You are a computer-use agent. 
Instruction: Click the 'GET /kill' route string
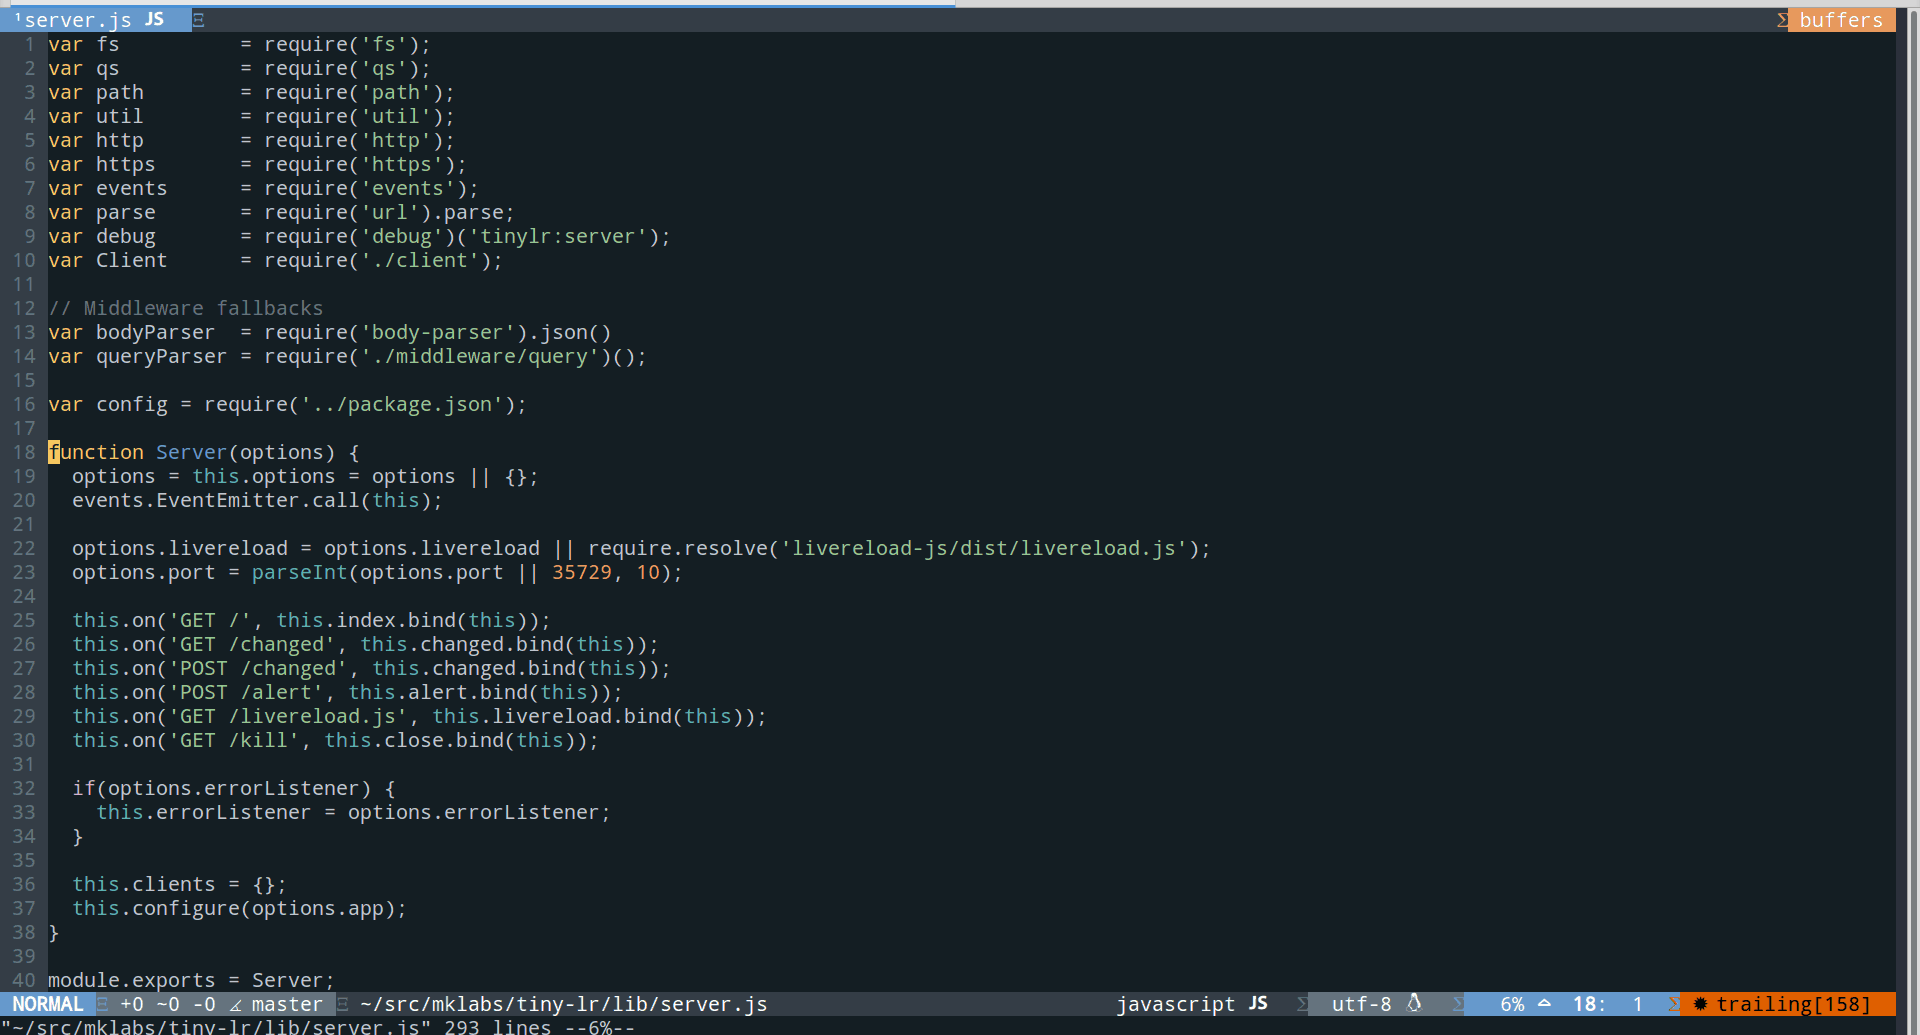pyautogui.click(x=234, y=740)
